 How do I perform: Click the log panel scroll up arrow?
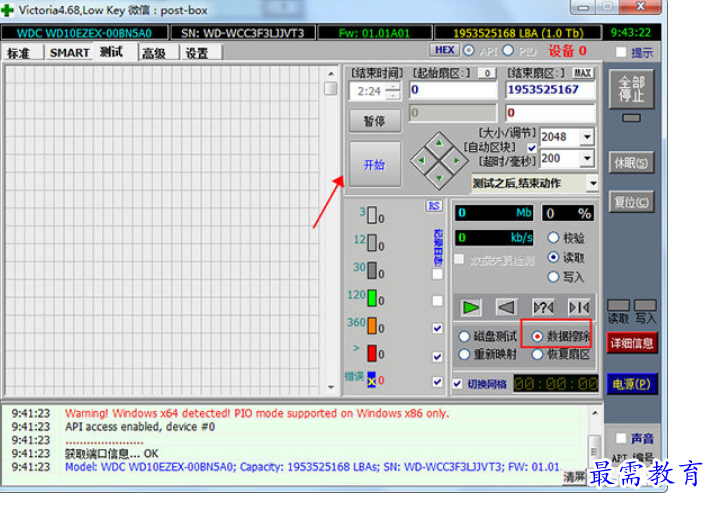point(594,413)
